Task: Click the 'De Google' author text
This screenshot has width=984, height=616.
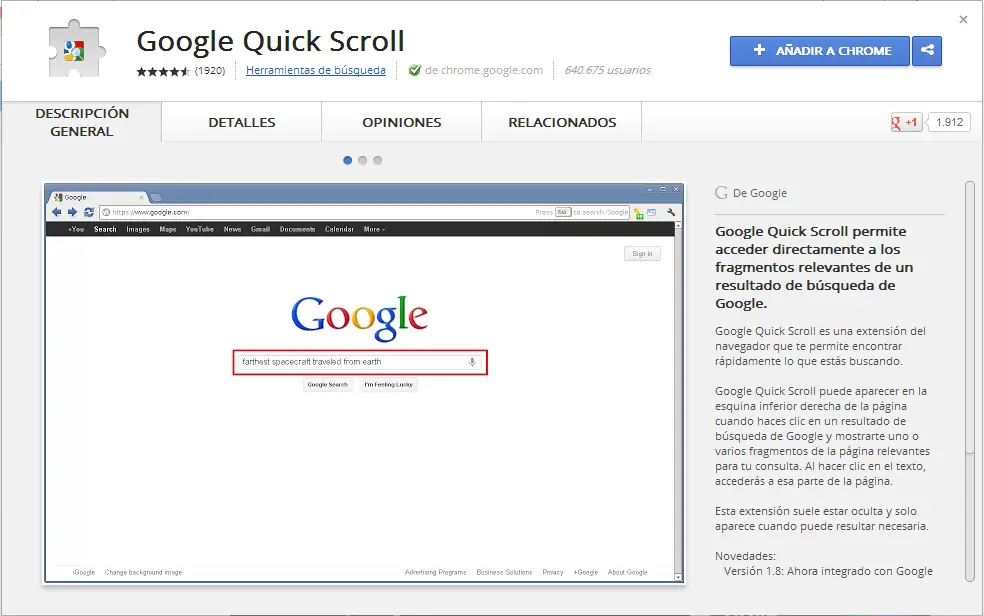Action: pyautogui.click(x=759, y=193)
